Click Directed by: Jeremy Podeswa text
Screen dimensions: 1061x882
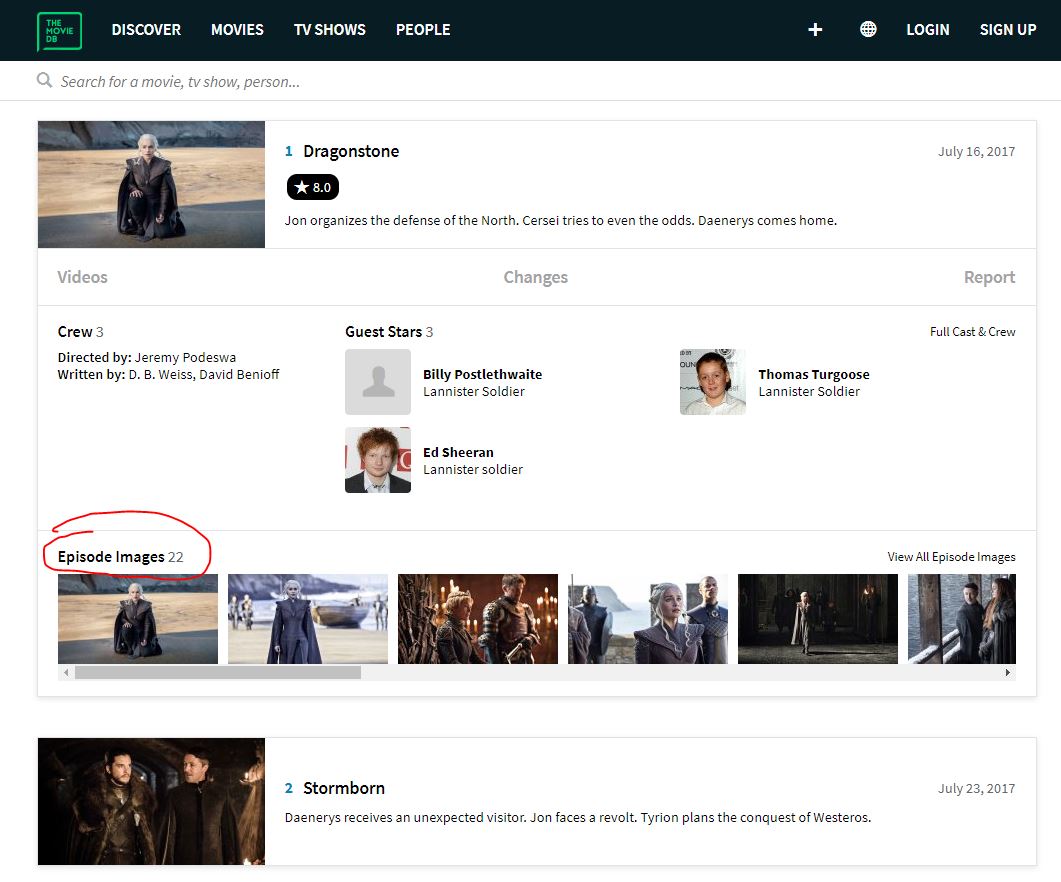coord(147,357)
